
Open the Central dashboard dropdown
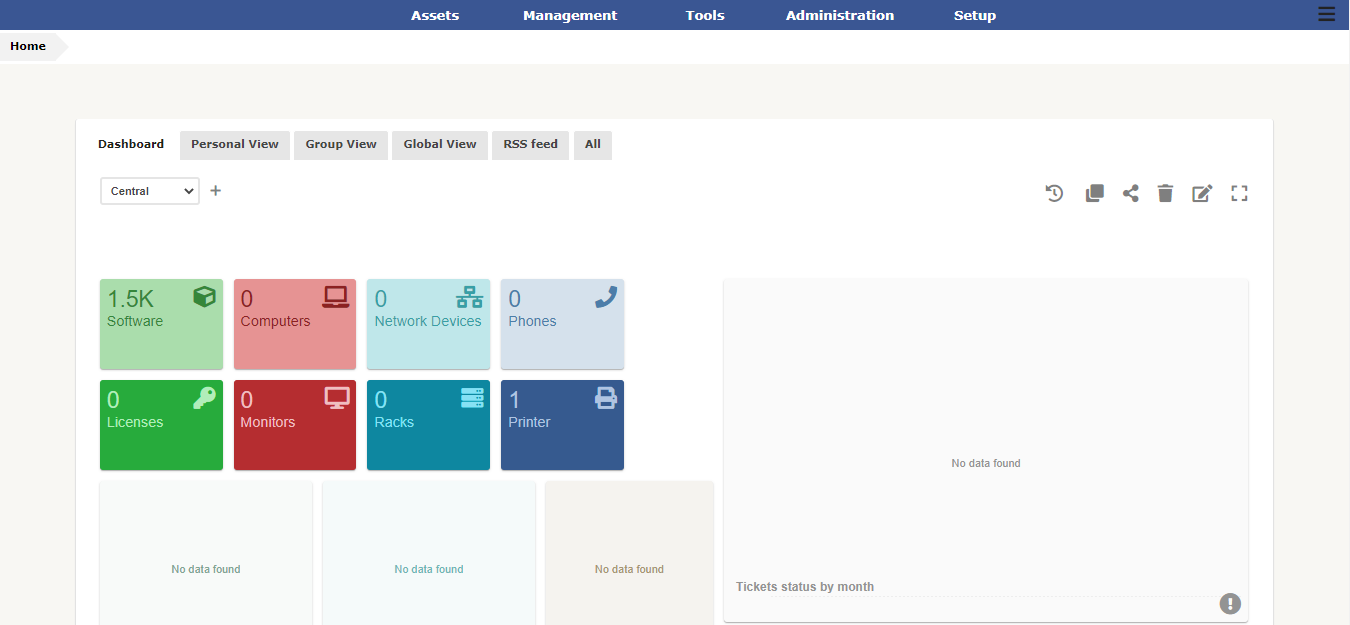(x=150, y=191)
